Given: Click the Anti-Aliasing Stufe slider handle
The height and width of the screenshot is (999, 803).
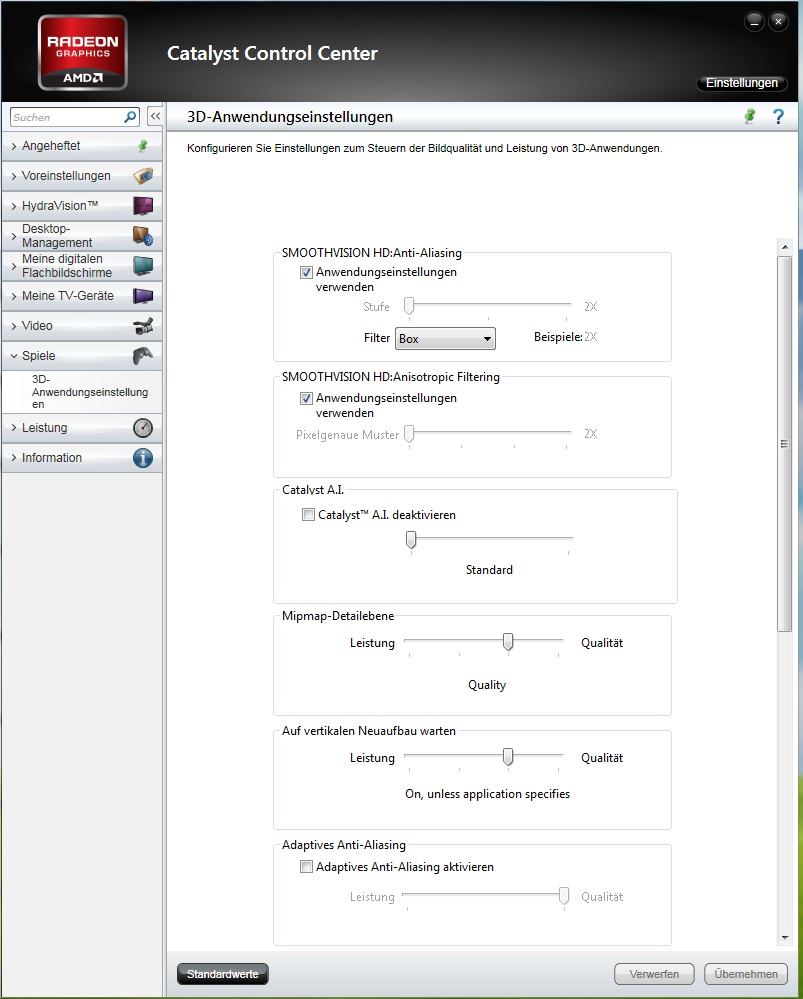Looking at the screenshot, I should point(409,306).
